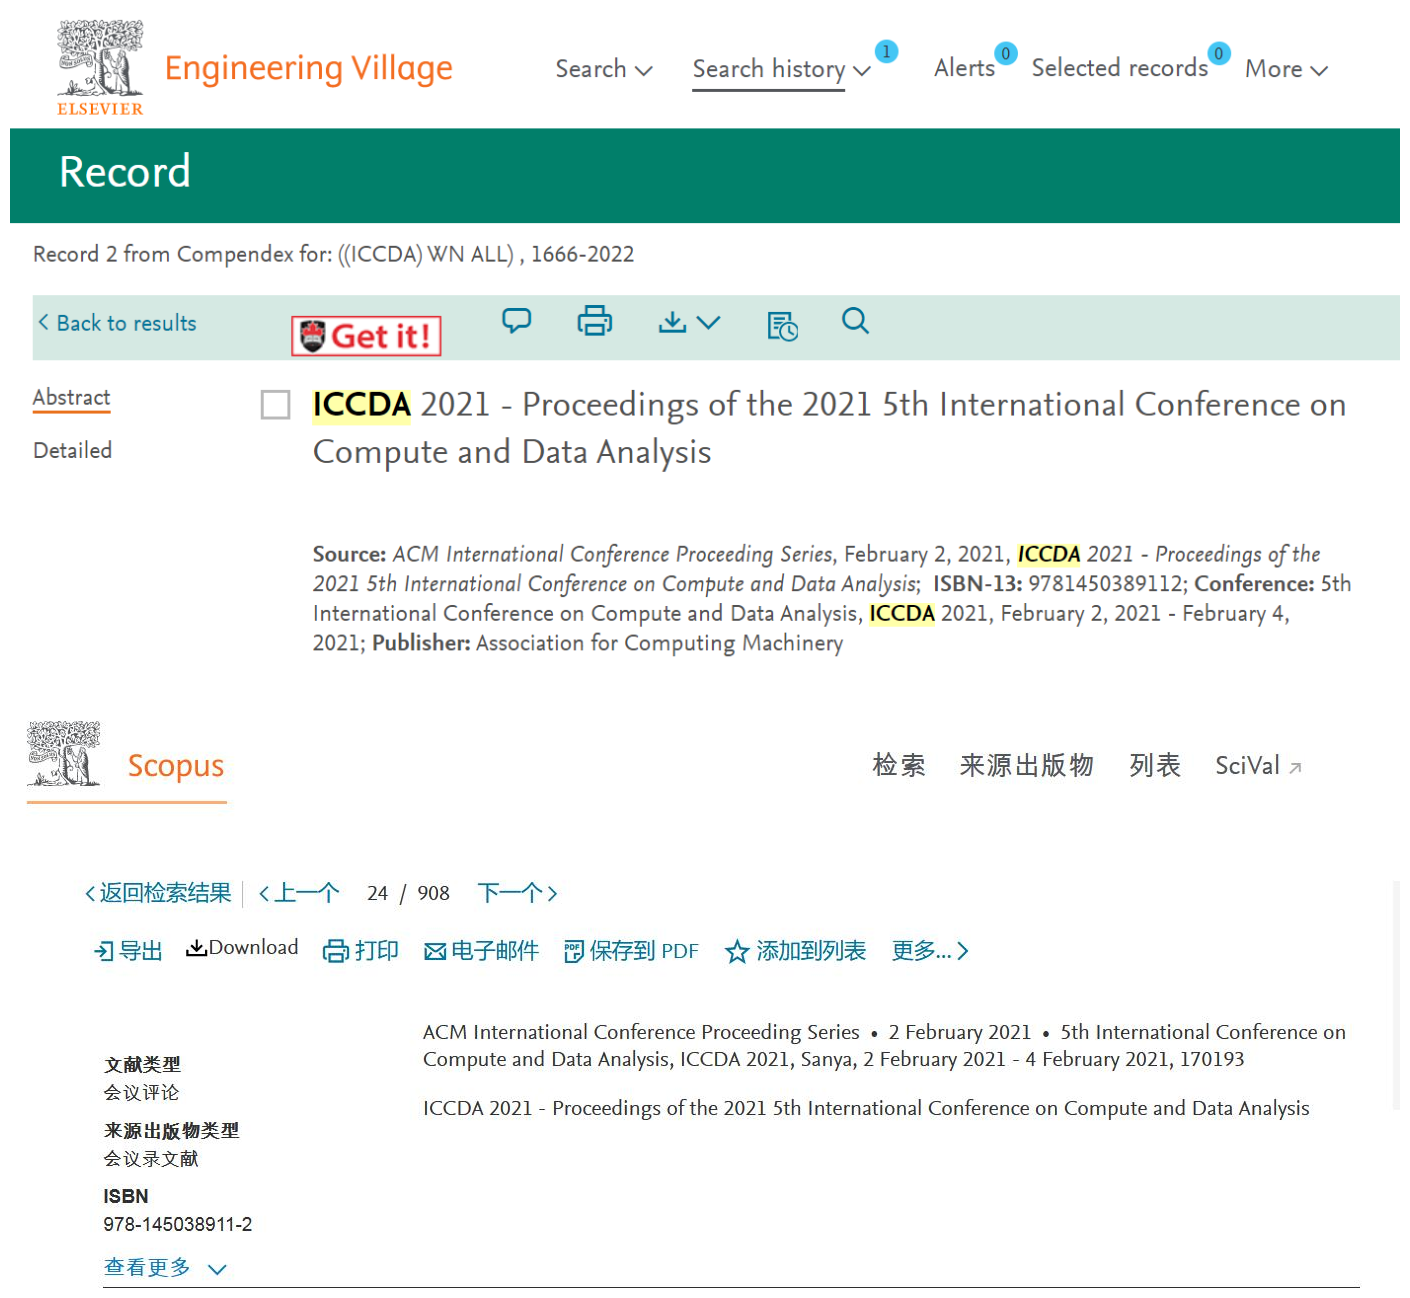This screenshot has width=1410, height=1298.
Task: Click the magnifier search icon in toolbar
Action: coord(855,321)
